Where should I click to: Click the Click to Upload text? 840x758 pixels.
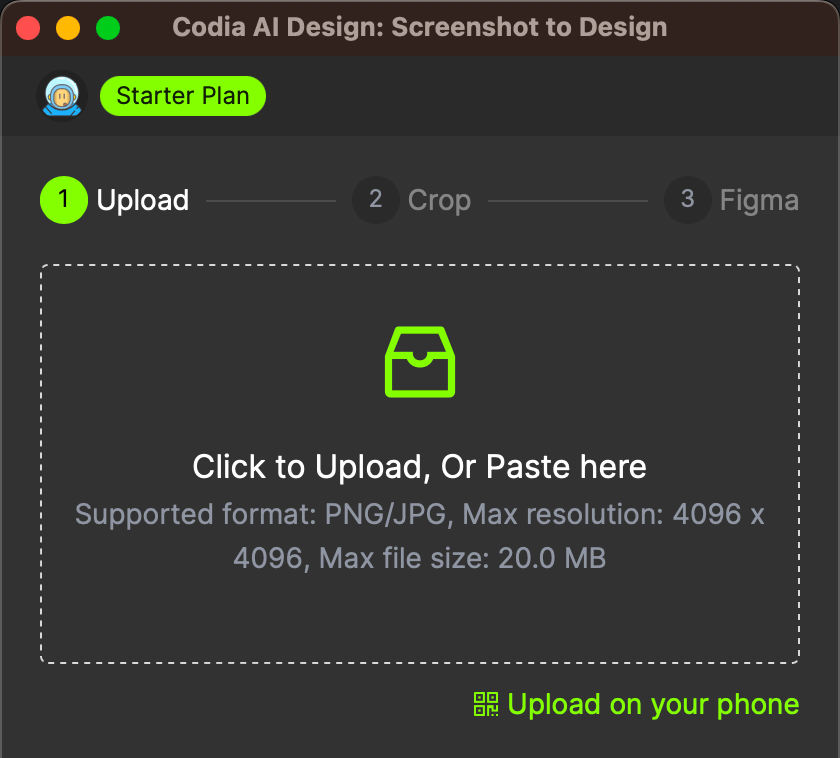pyautogui.click(x=419, y=466)
